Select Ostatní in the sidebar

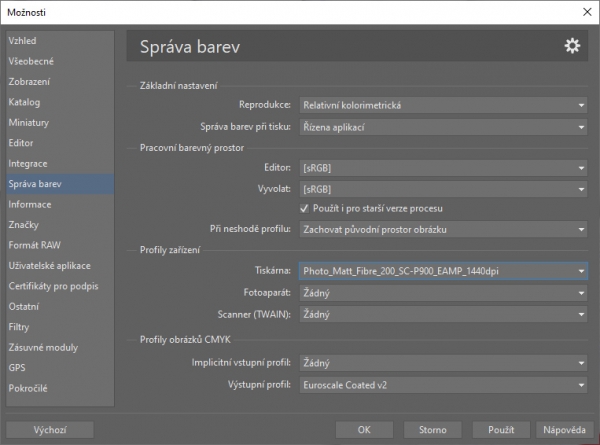coord(60,306)
